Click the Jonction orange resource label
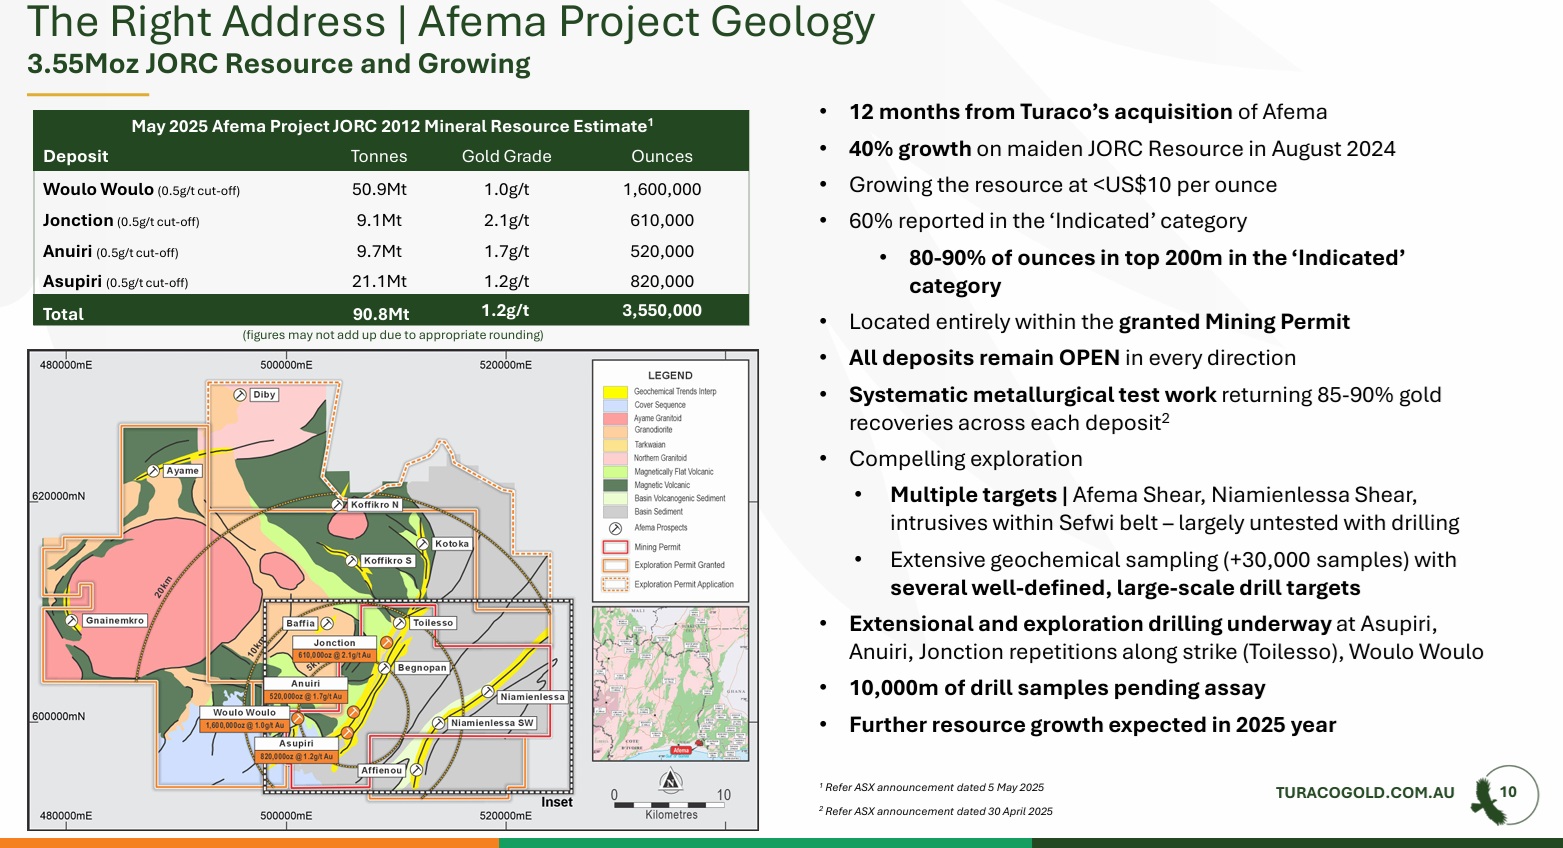 334,655
